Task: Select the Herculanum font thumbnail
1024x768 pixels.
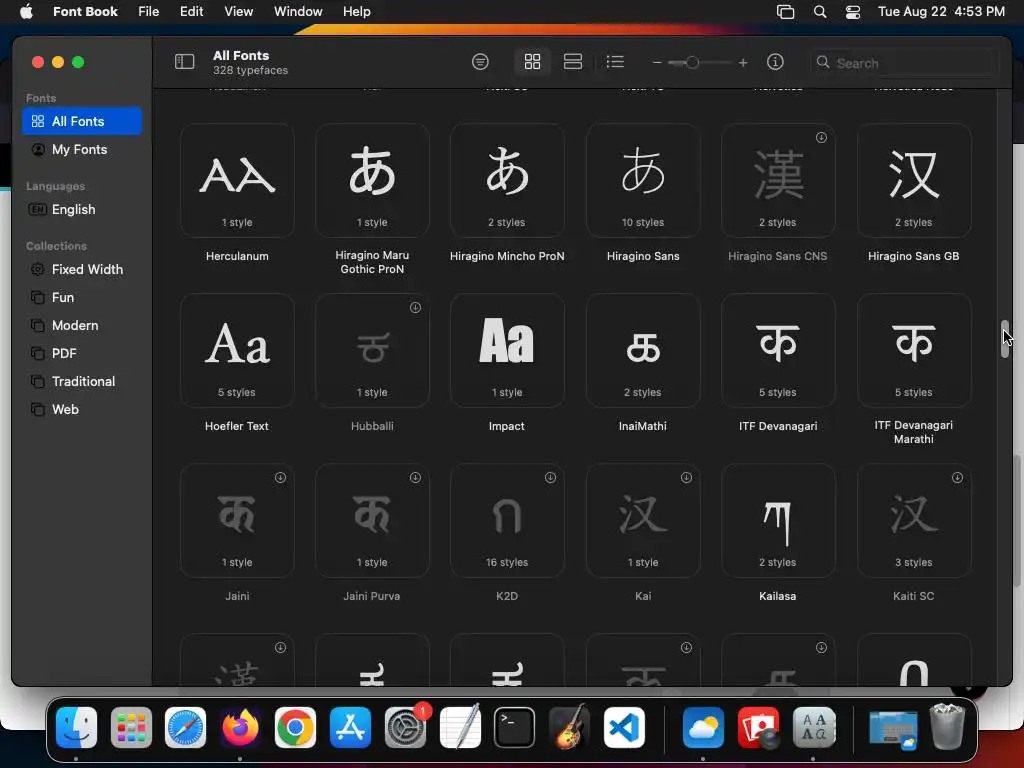Action: tap(237, 180)
